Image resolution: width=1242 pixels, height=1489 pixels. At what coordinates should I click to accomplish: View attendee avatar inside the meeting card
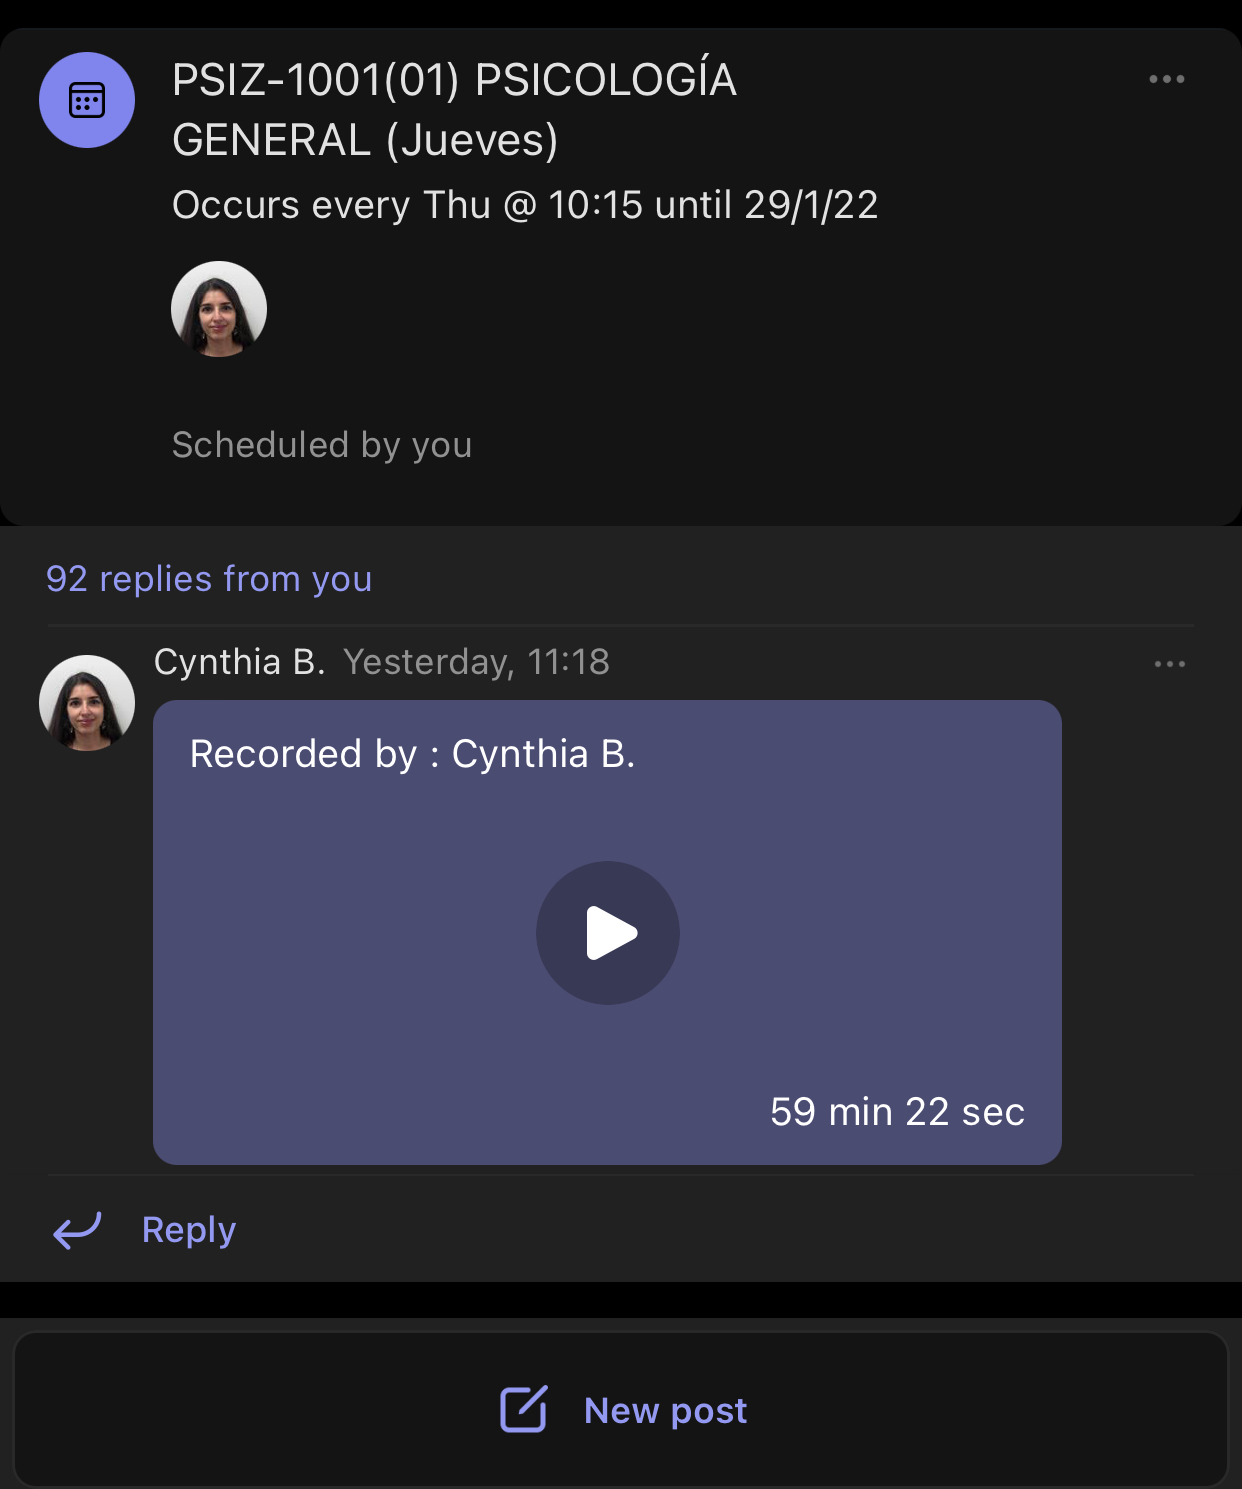pyautogui.click(x=219, y=309)
